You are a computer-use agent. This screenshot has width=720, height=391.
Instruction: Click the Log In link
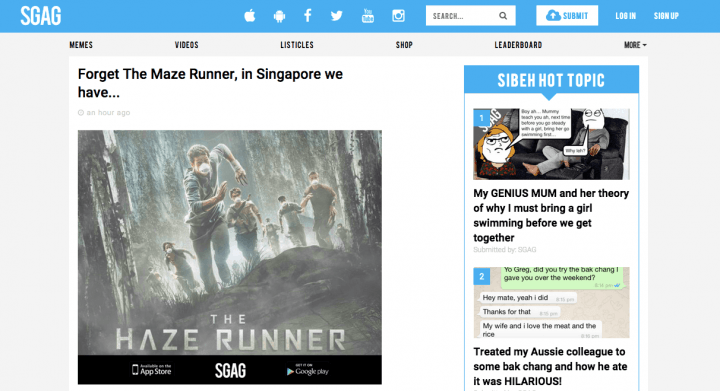625,16
